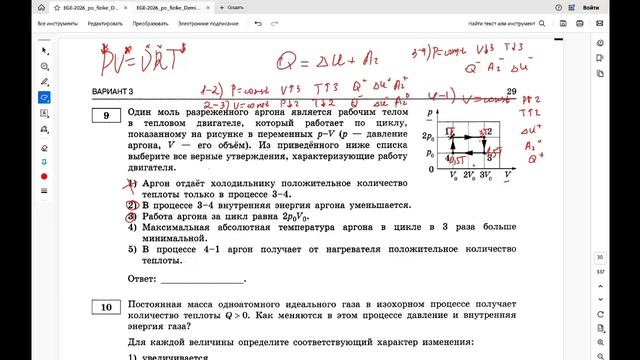Click the find text or tool search field
640x360 pixels.
point(506,24)
